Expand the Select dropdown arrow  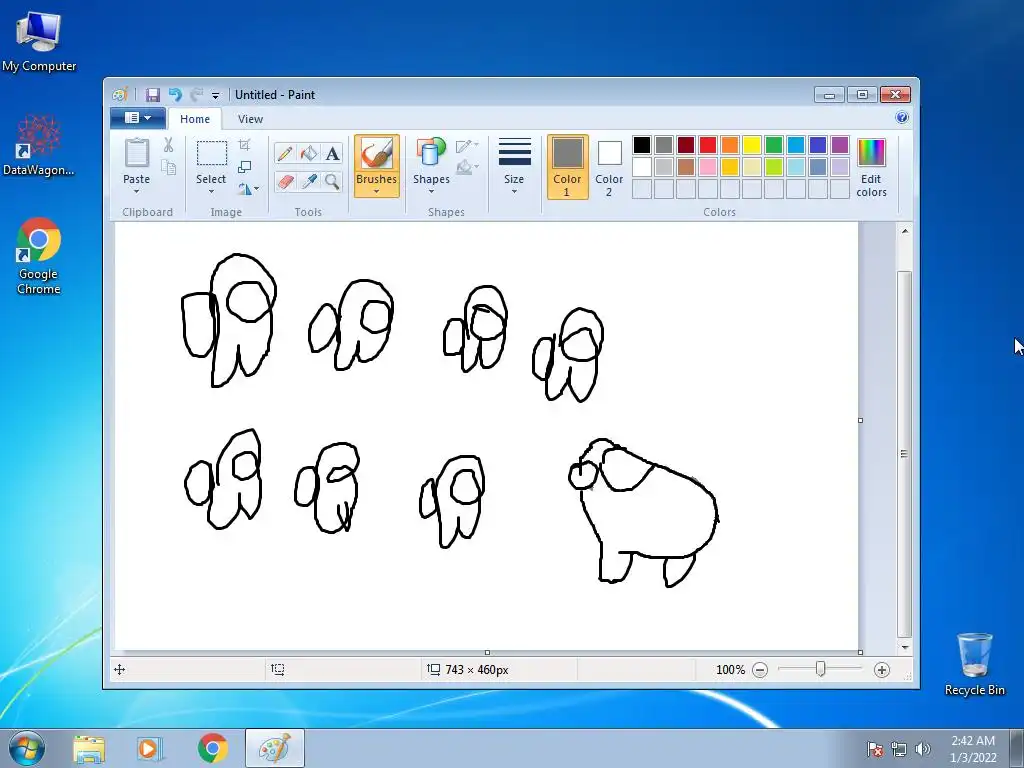tap(211, 191)
